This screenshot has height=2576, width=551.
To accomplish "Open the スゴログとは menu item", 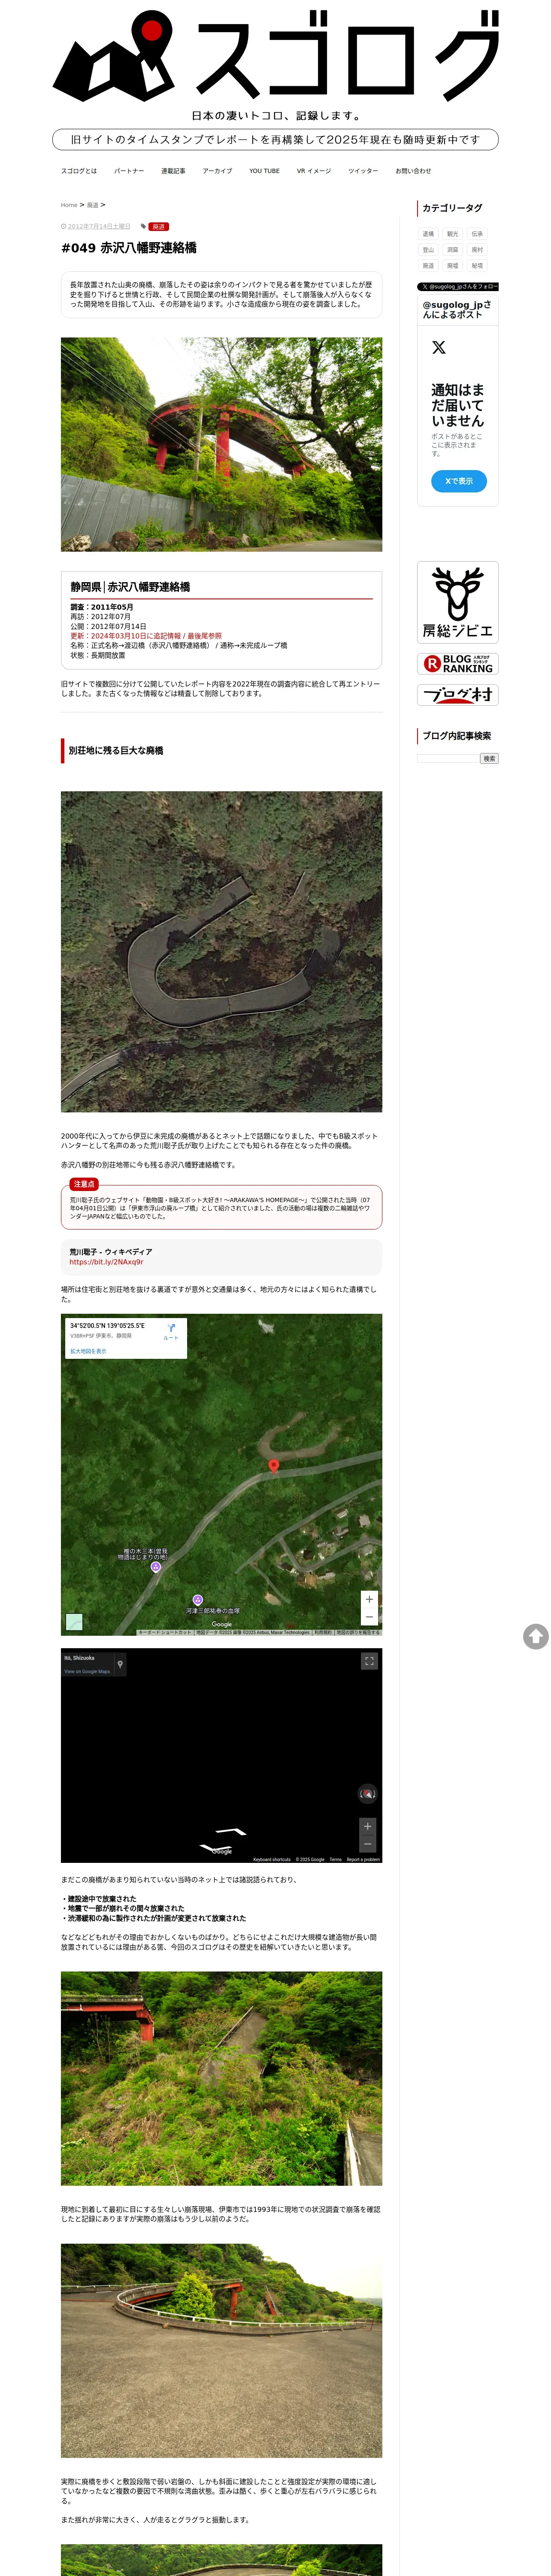I will pyautogui.click(x=79, y=171).
